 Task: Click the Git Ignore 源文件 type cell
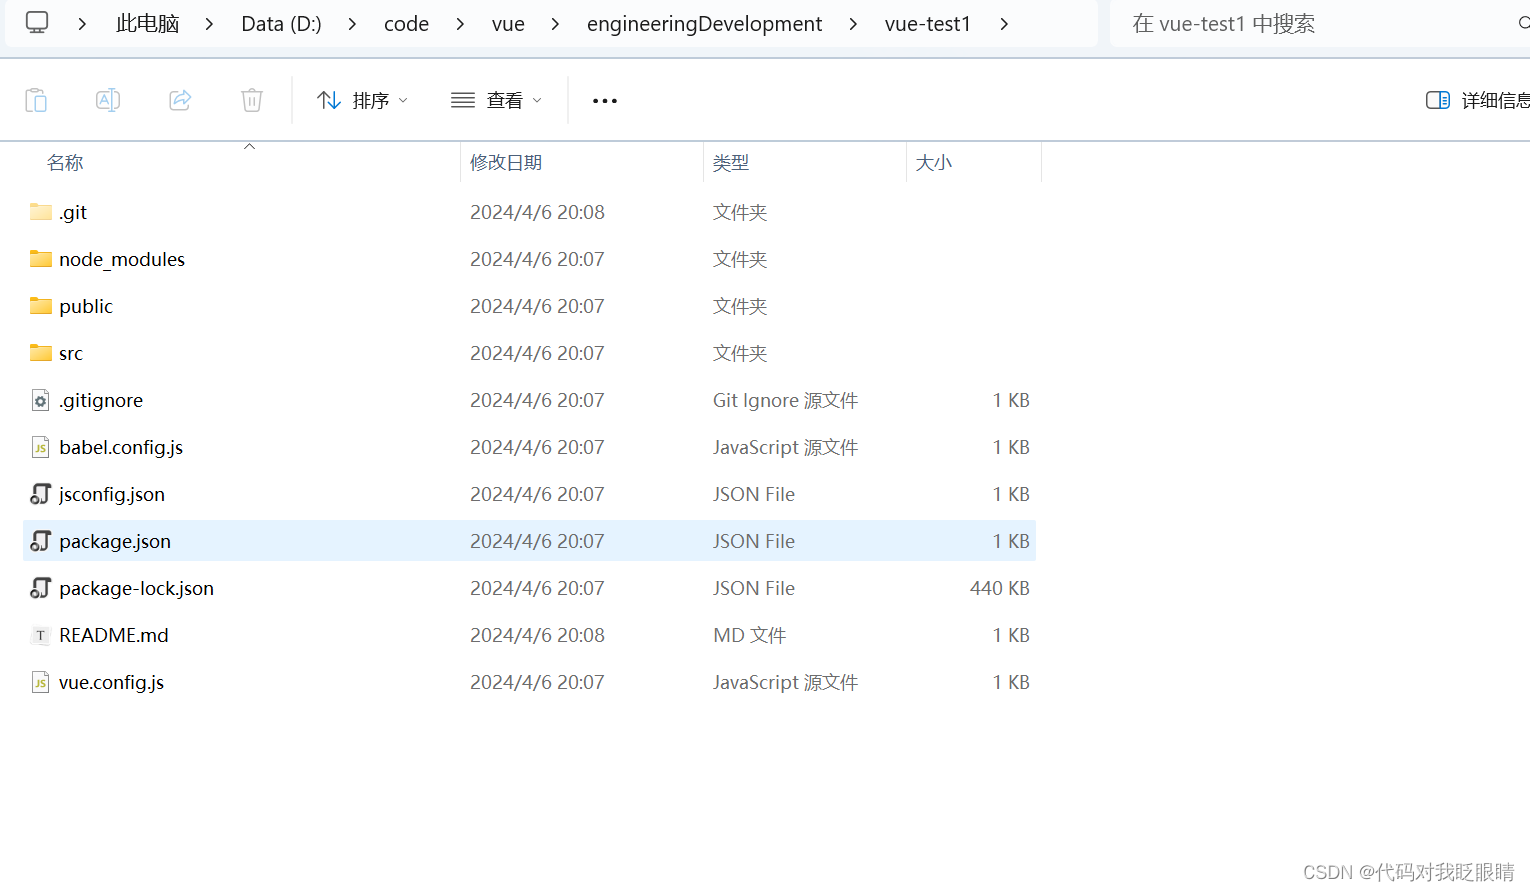pyautogui.click(x=785, y=400)
